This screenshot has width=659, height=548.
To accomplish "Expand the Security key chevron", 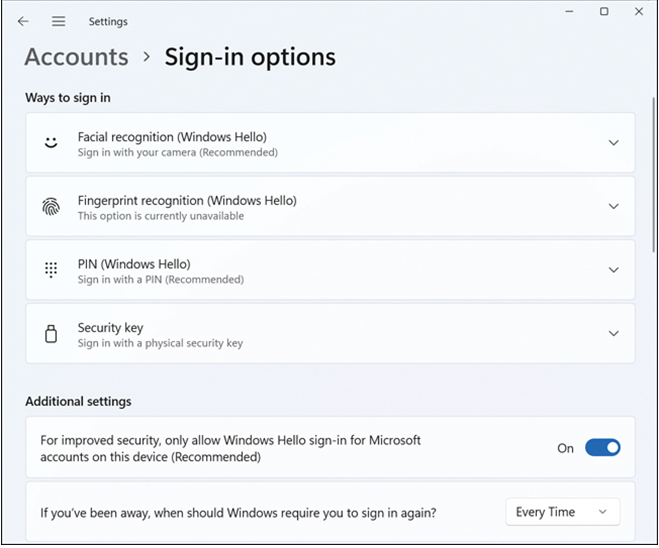I will point(614,334).
